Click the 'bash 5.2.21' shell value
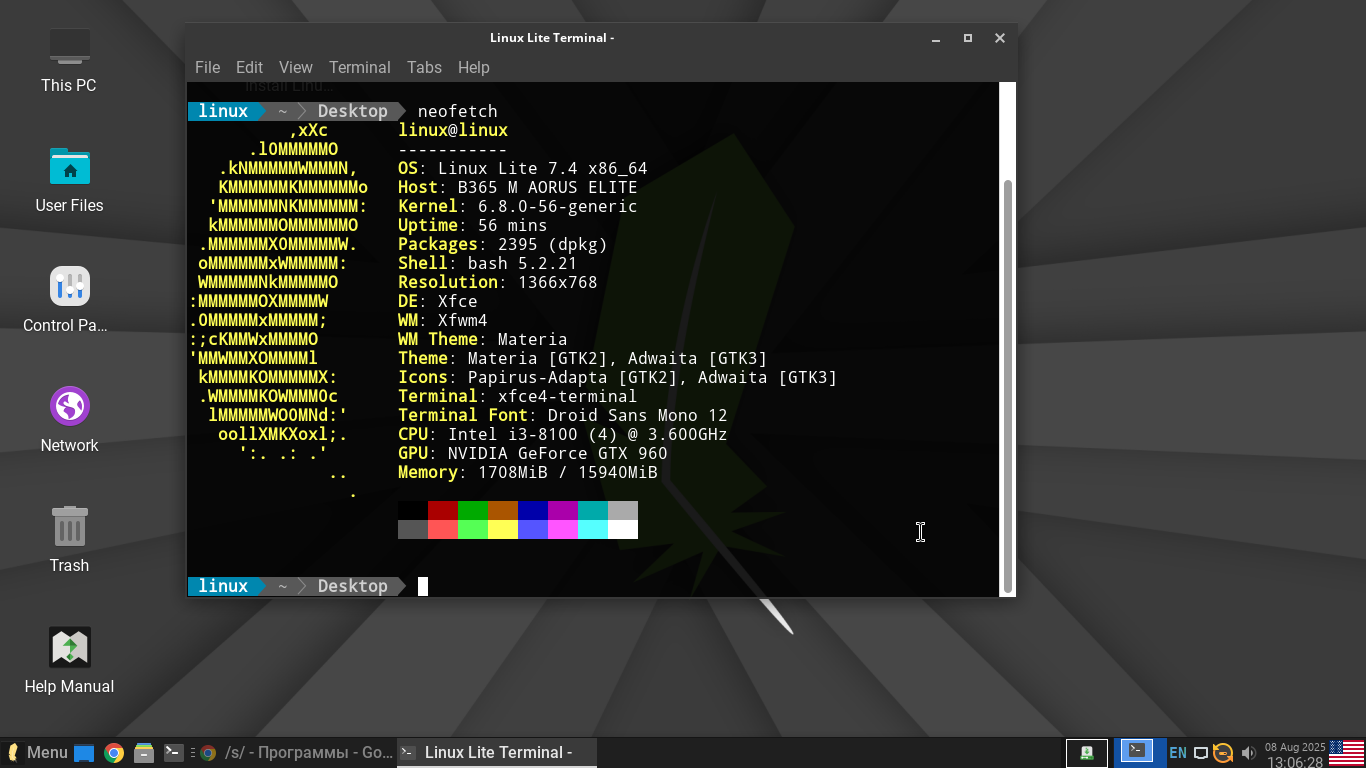The width and height of the screenshot is (1366, 768). [x=523, y=263]
